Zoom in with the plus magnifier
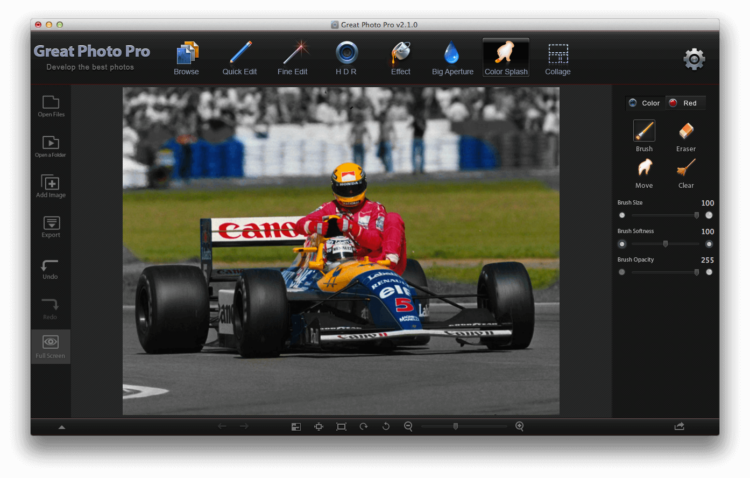This screenshot has height=478, width=750. (519, 426)
